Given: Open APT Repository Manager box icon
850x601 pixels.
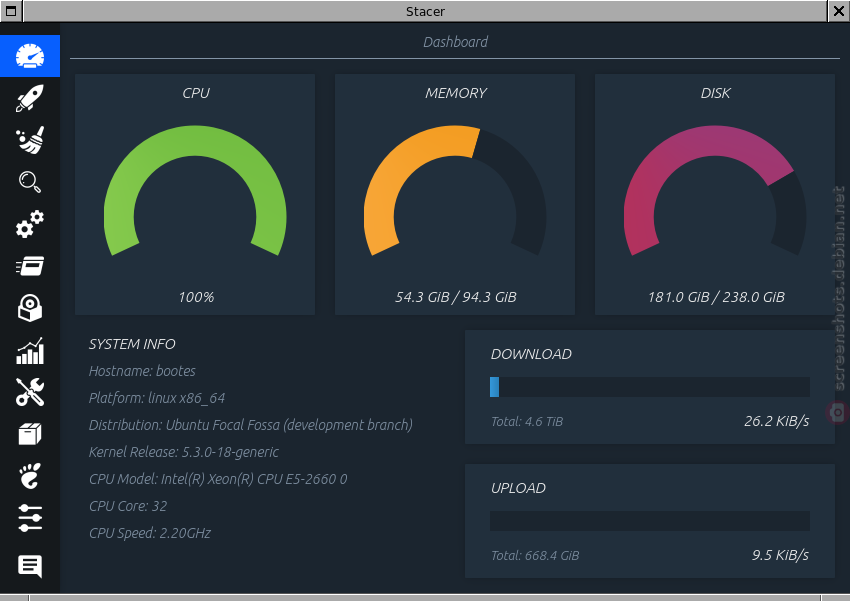Looking at the screenshot, I should click(x=30, y=434).
